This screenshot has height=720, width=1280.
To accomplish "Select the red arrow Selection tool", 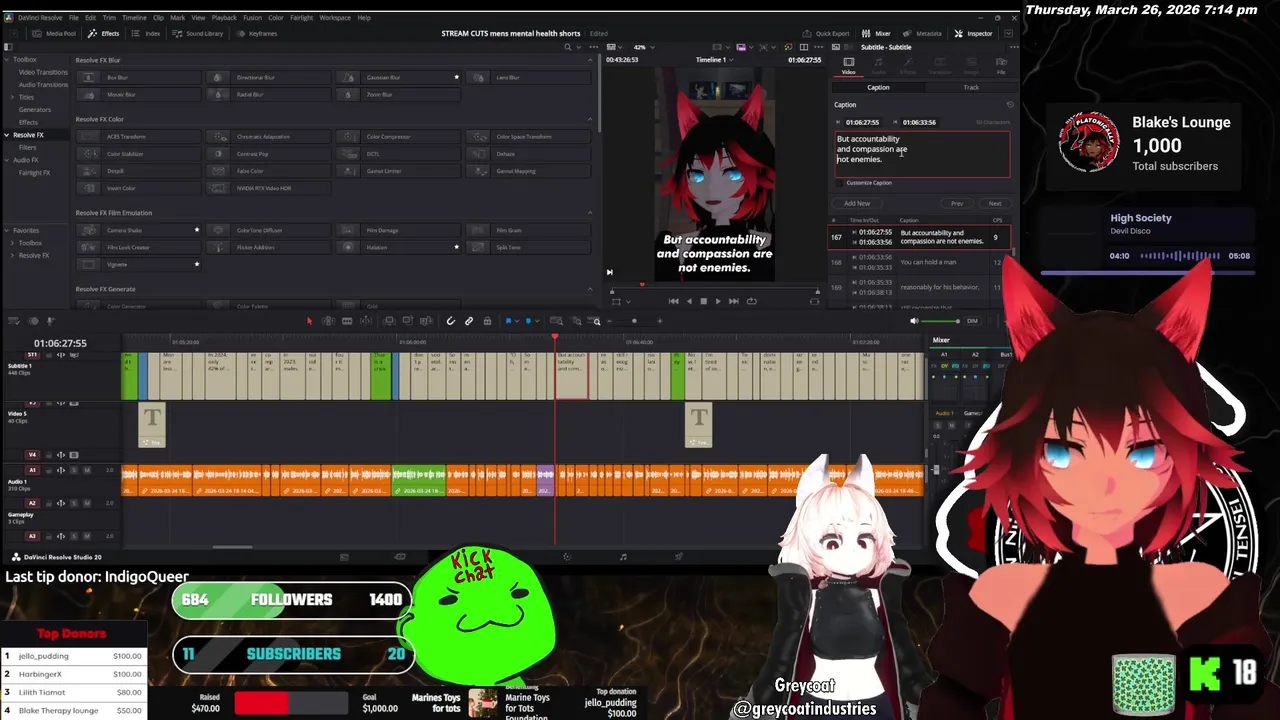I will click(309, 321).
